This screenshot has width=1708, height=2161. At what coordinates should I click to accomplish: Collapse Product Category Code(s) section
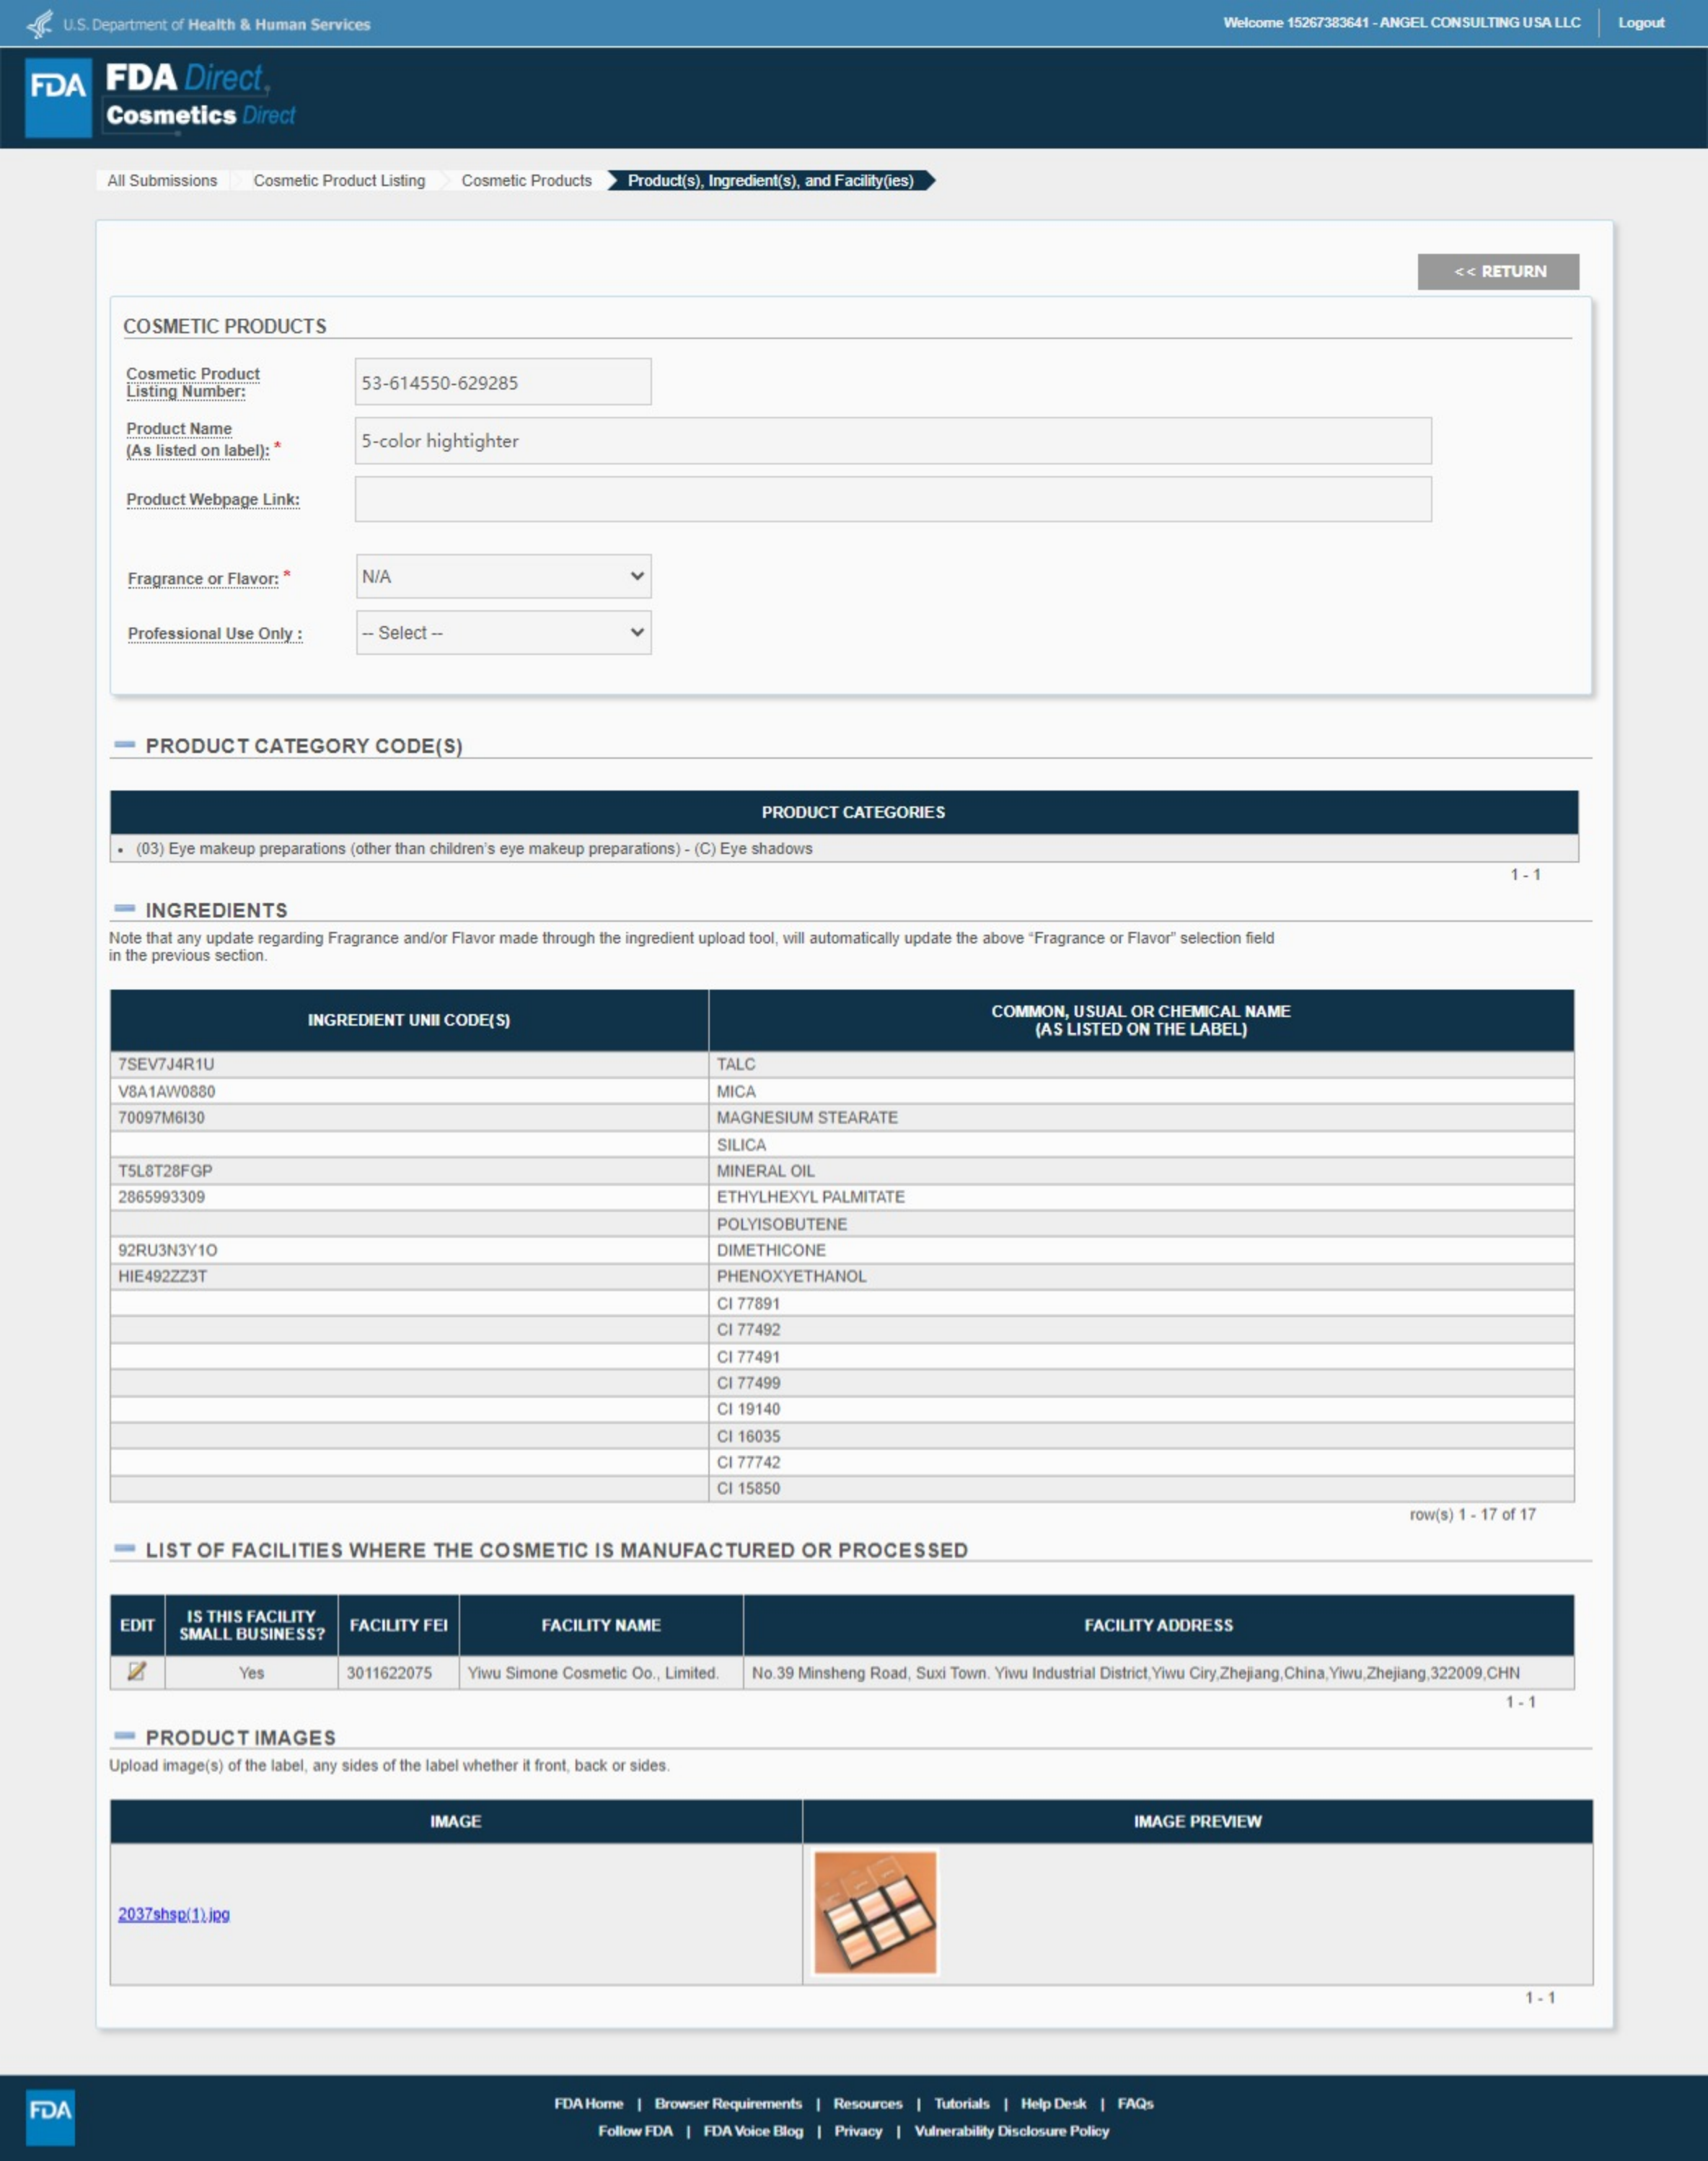point(125,745)
